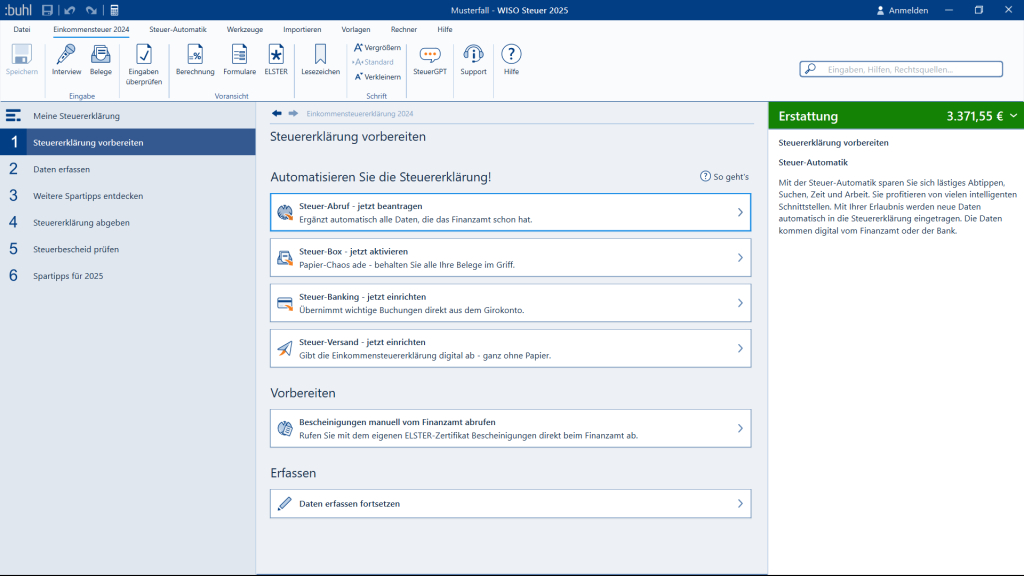Collapse the Meine Steuererklärung navigation menu
The width and height of the screenshot is (1024, 576).
click(14, 116)
